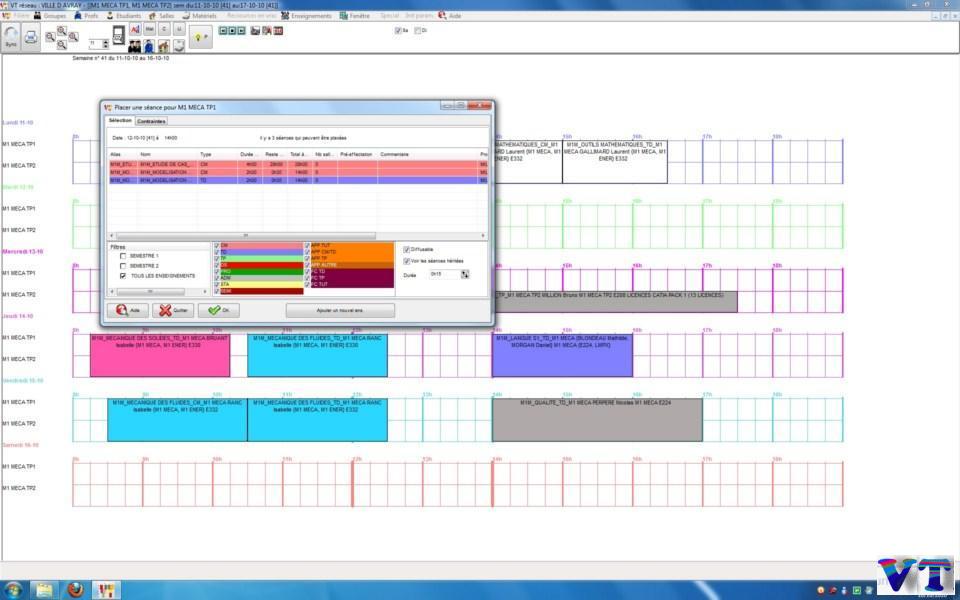Click the Sync refresh icon
The image size is (960, 600).
[x=11, y=36]
